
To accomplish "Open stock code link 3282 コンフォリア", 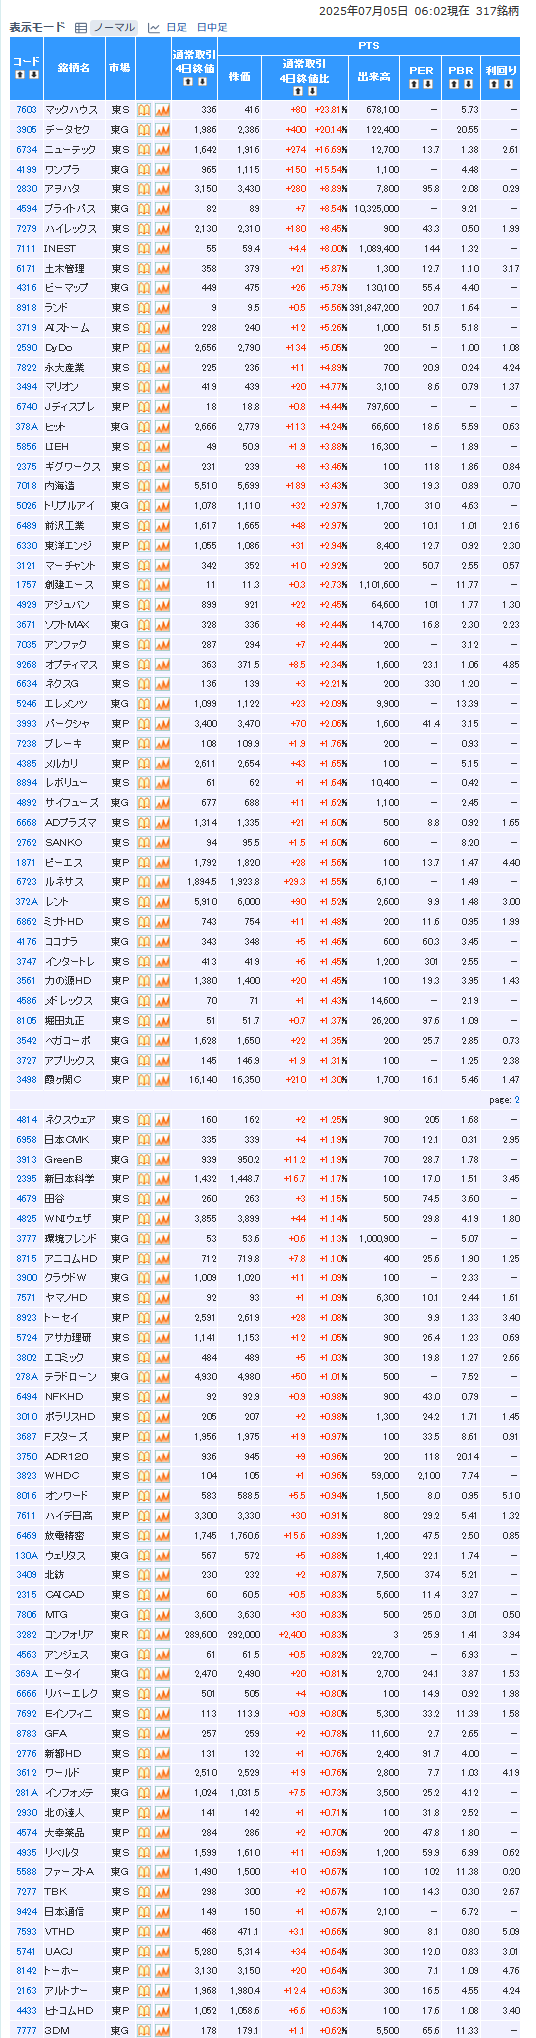I will pyautogui.click(x=26, y=1634).
